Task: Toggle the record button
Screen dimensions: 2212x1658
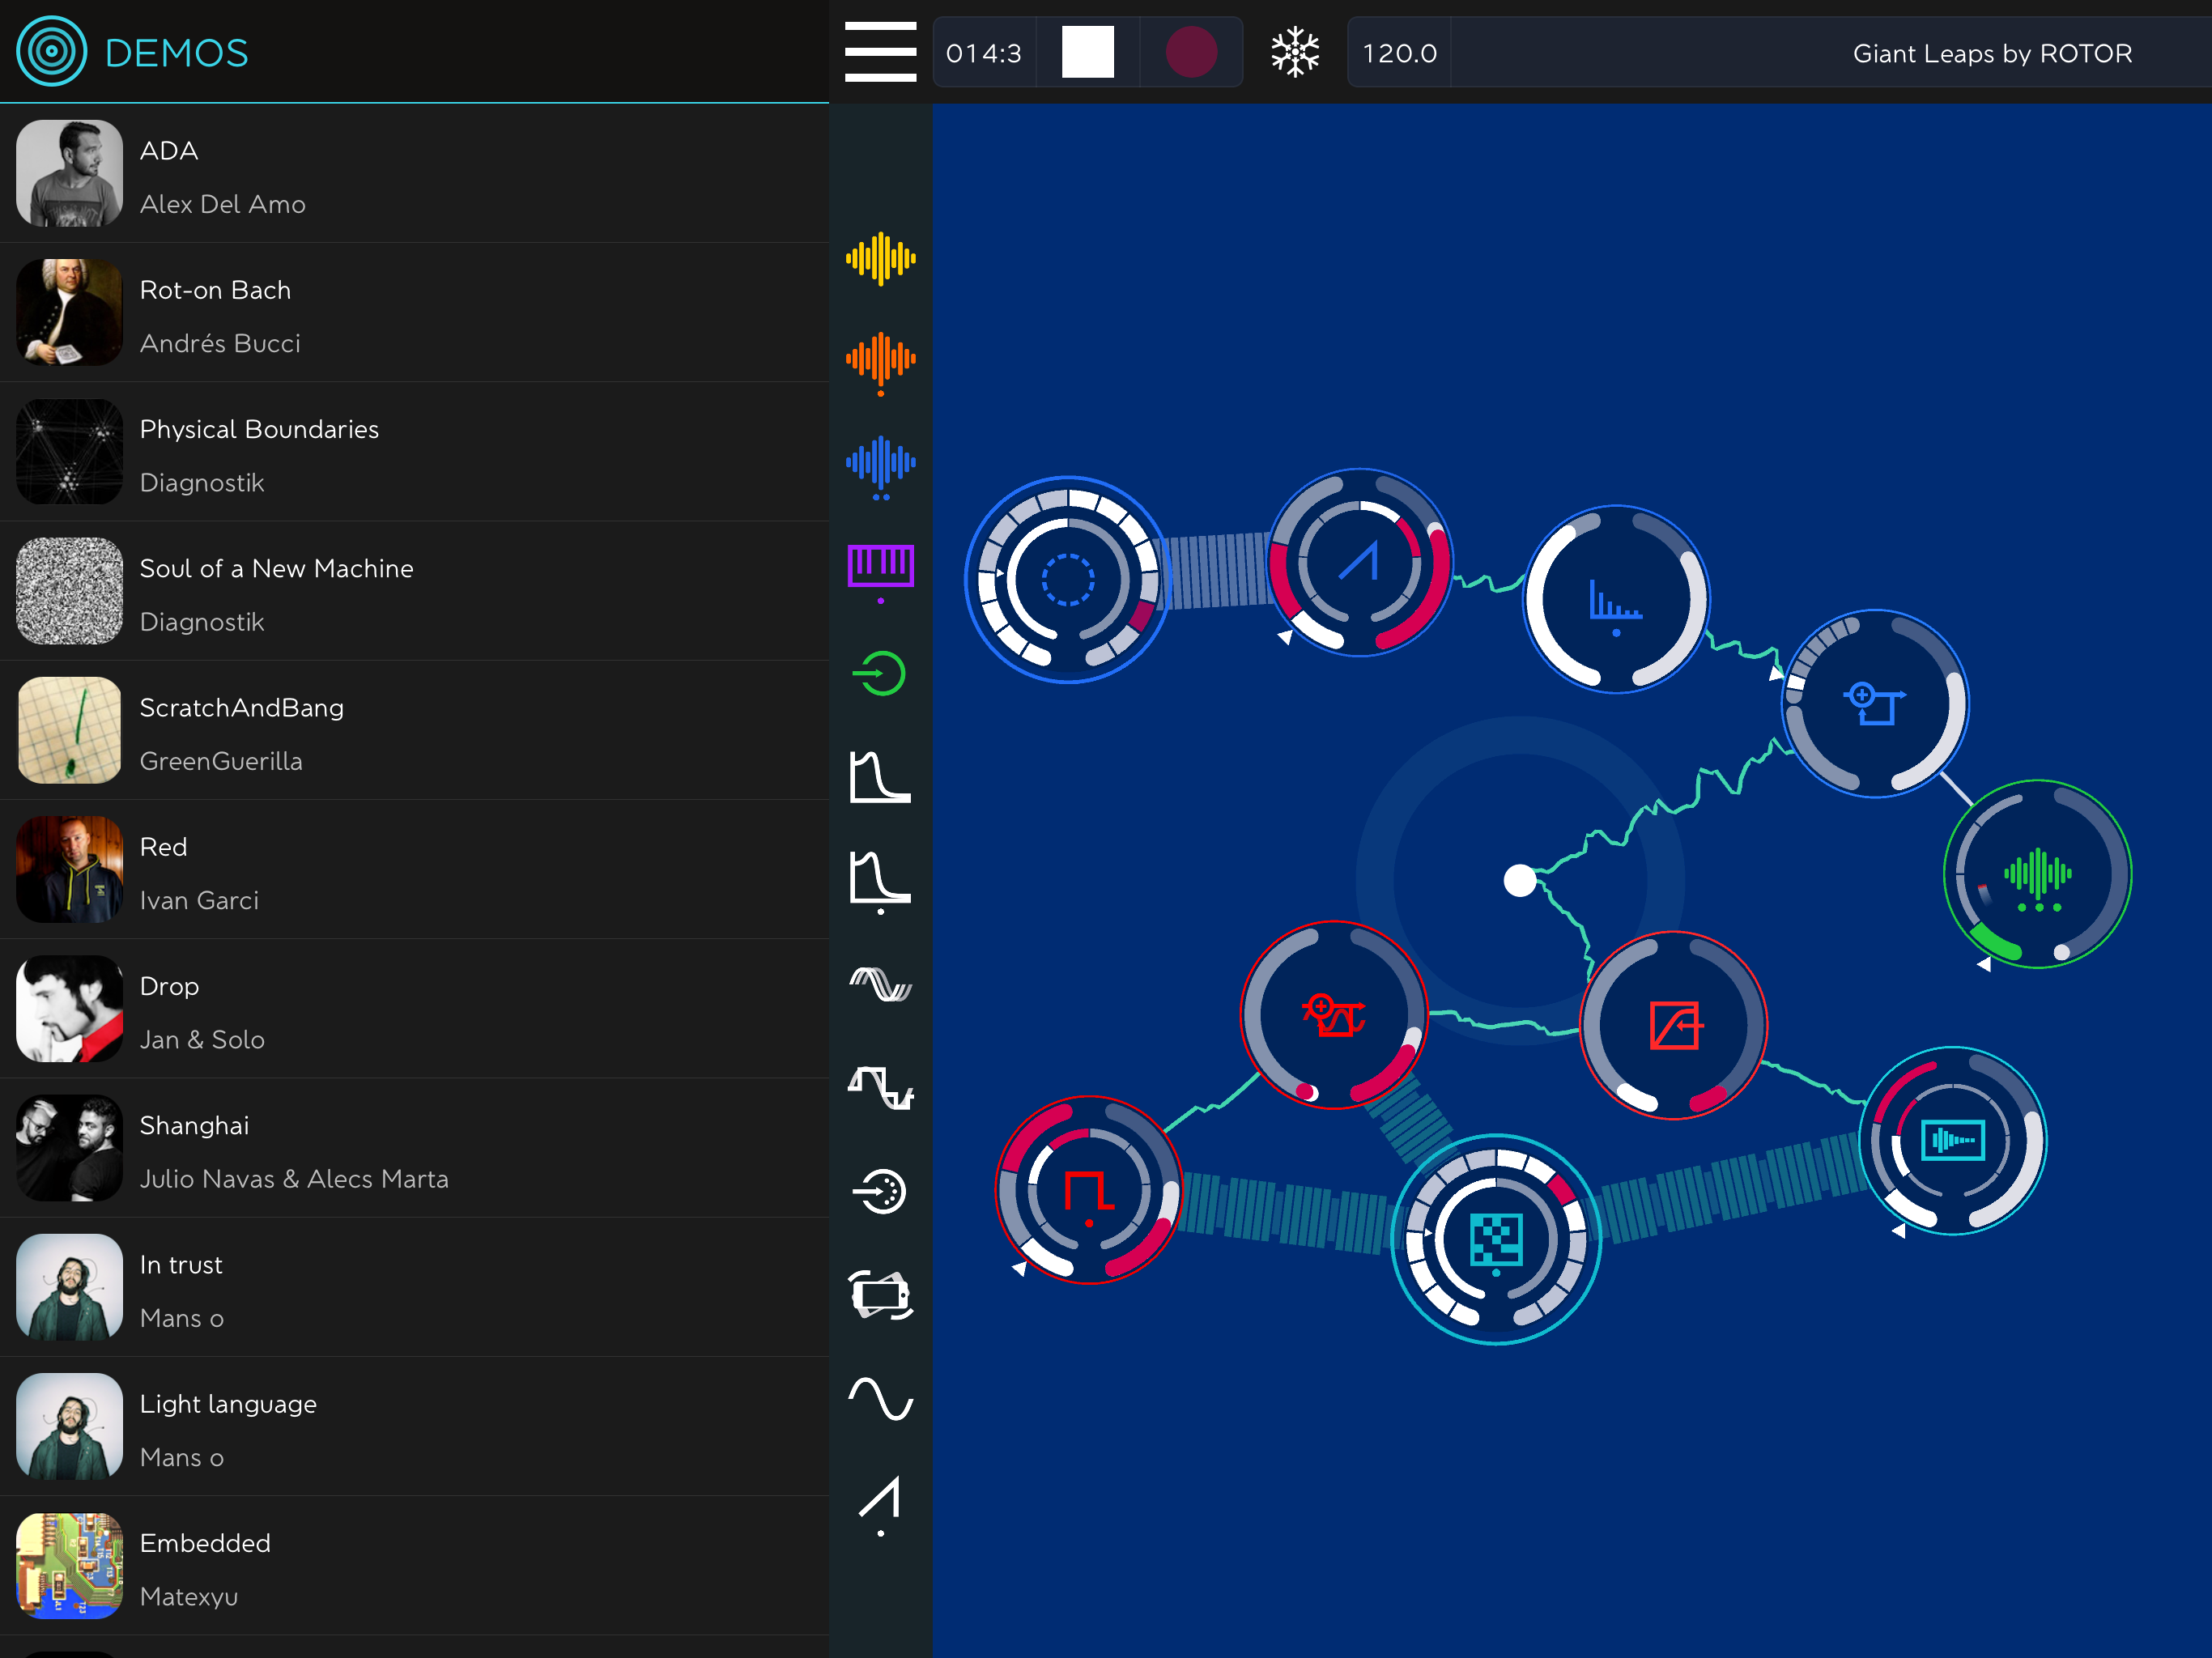Action: tap(1191, 52)
